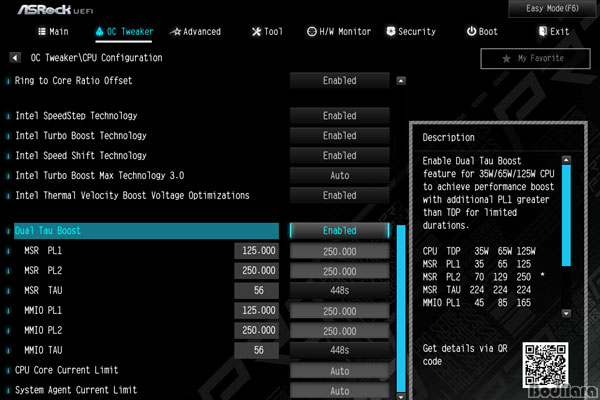Click the QR code for details
The image size is (600, 400).
(x=545, y=365)
